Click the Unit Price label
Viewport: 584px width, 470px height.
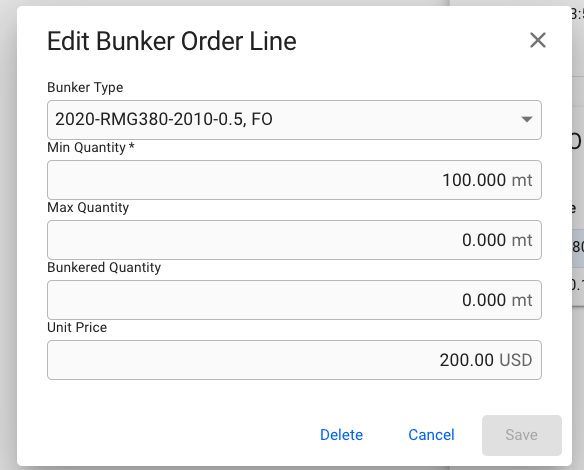pos(77,327)
